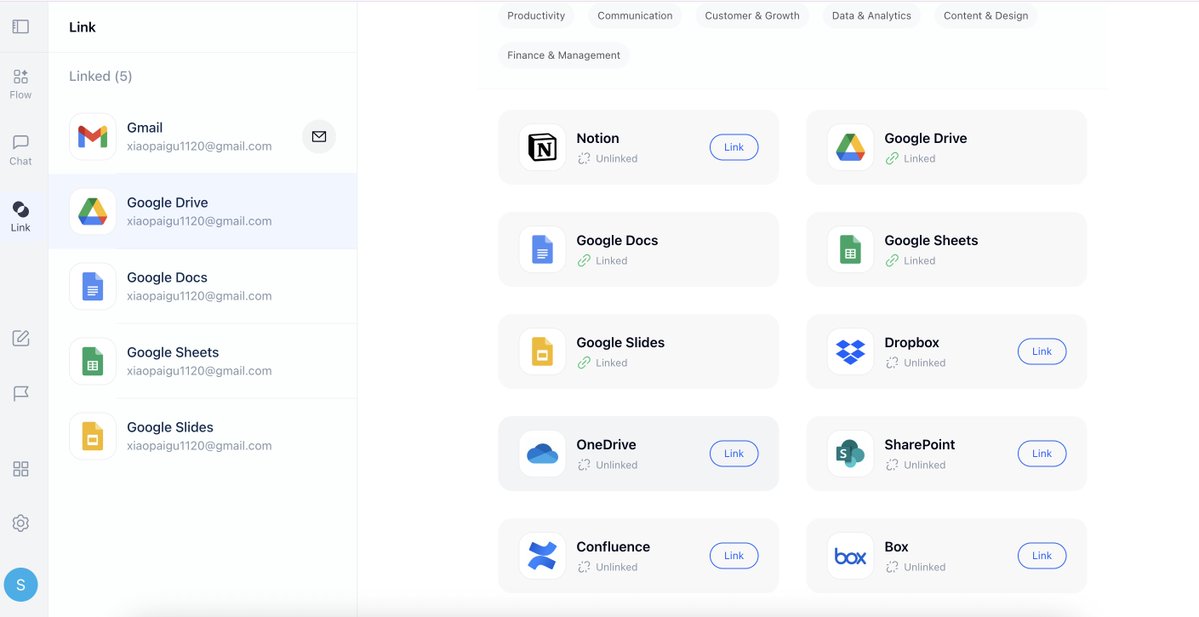Click Unlinked status under Dropbox card
Viewport: 1199px width, 617px height.
(x=915, y=362)
